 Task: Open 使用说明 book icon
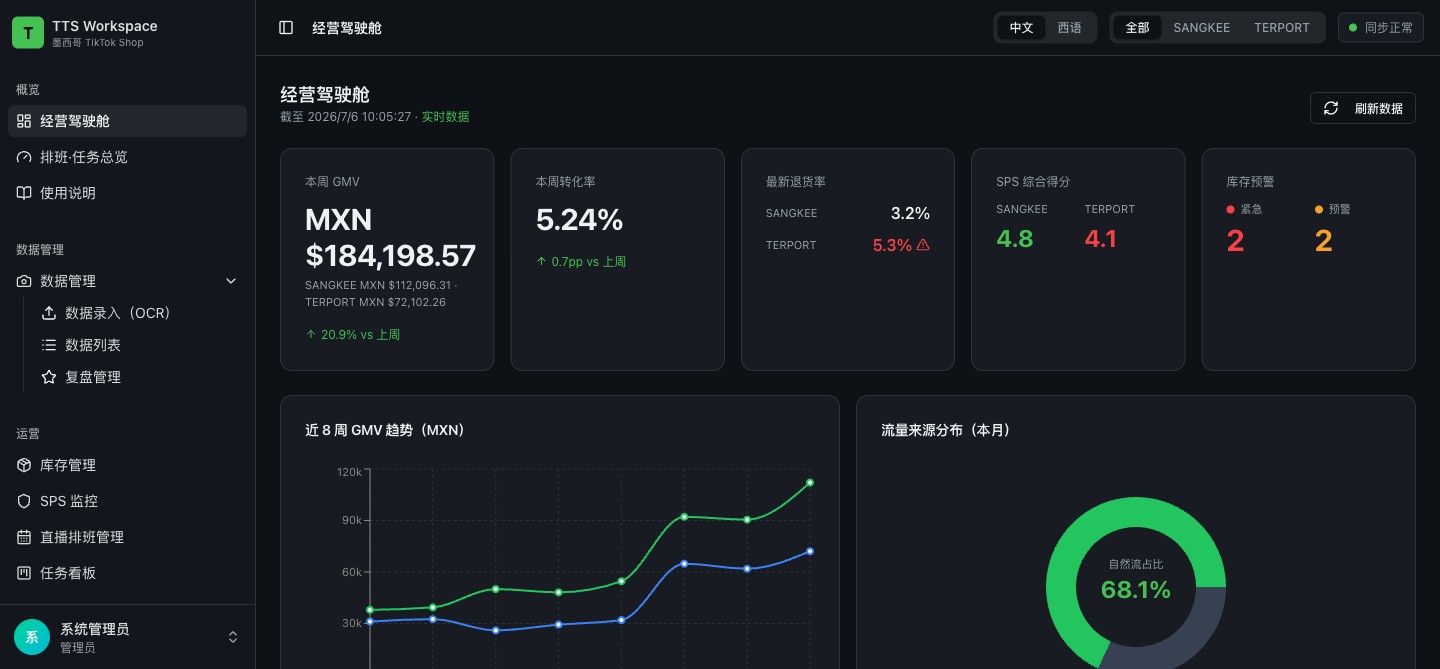(x=24, y=193)
